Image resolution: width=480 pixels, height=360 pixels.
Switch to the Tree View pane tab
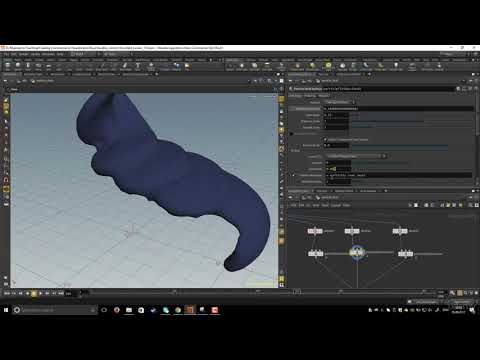(322, 191)
